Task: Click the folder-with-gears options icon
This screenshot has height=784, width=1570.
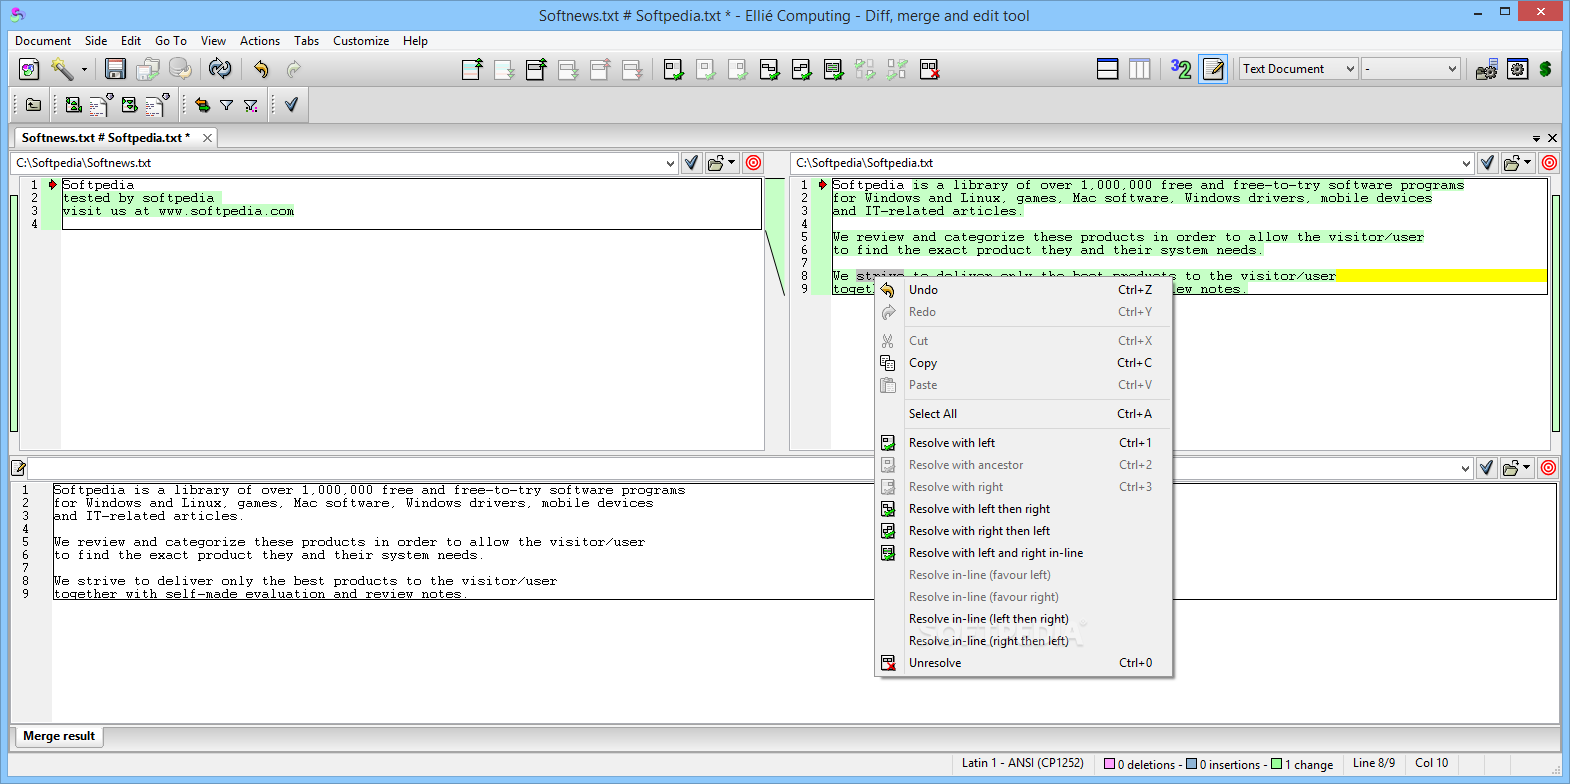Action: [1486, 69]
